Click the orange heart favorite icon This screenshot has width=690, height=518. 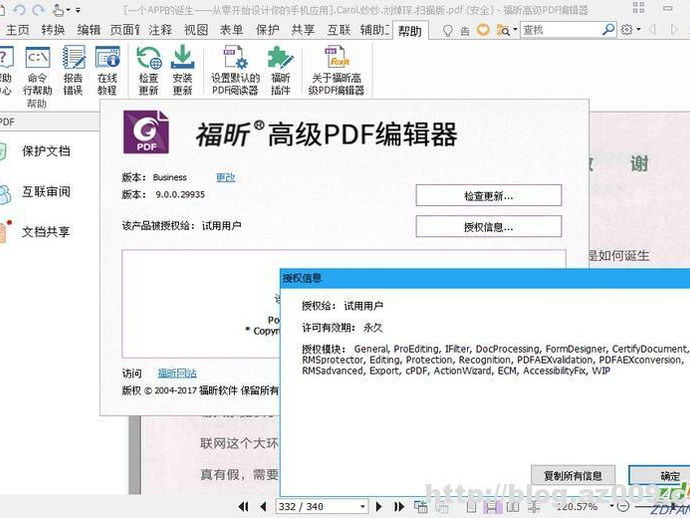point(483,30)
